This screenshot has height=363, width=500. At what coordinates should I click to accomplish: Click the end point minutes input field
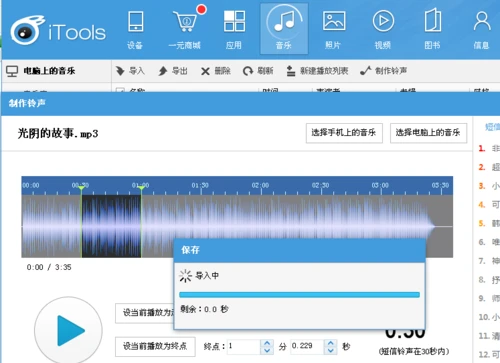(x=244, y=347)
